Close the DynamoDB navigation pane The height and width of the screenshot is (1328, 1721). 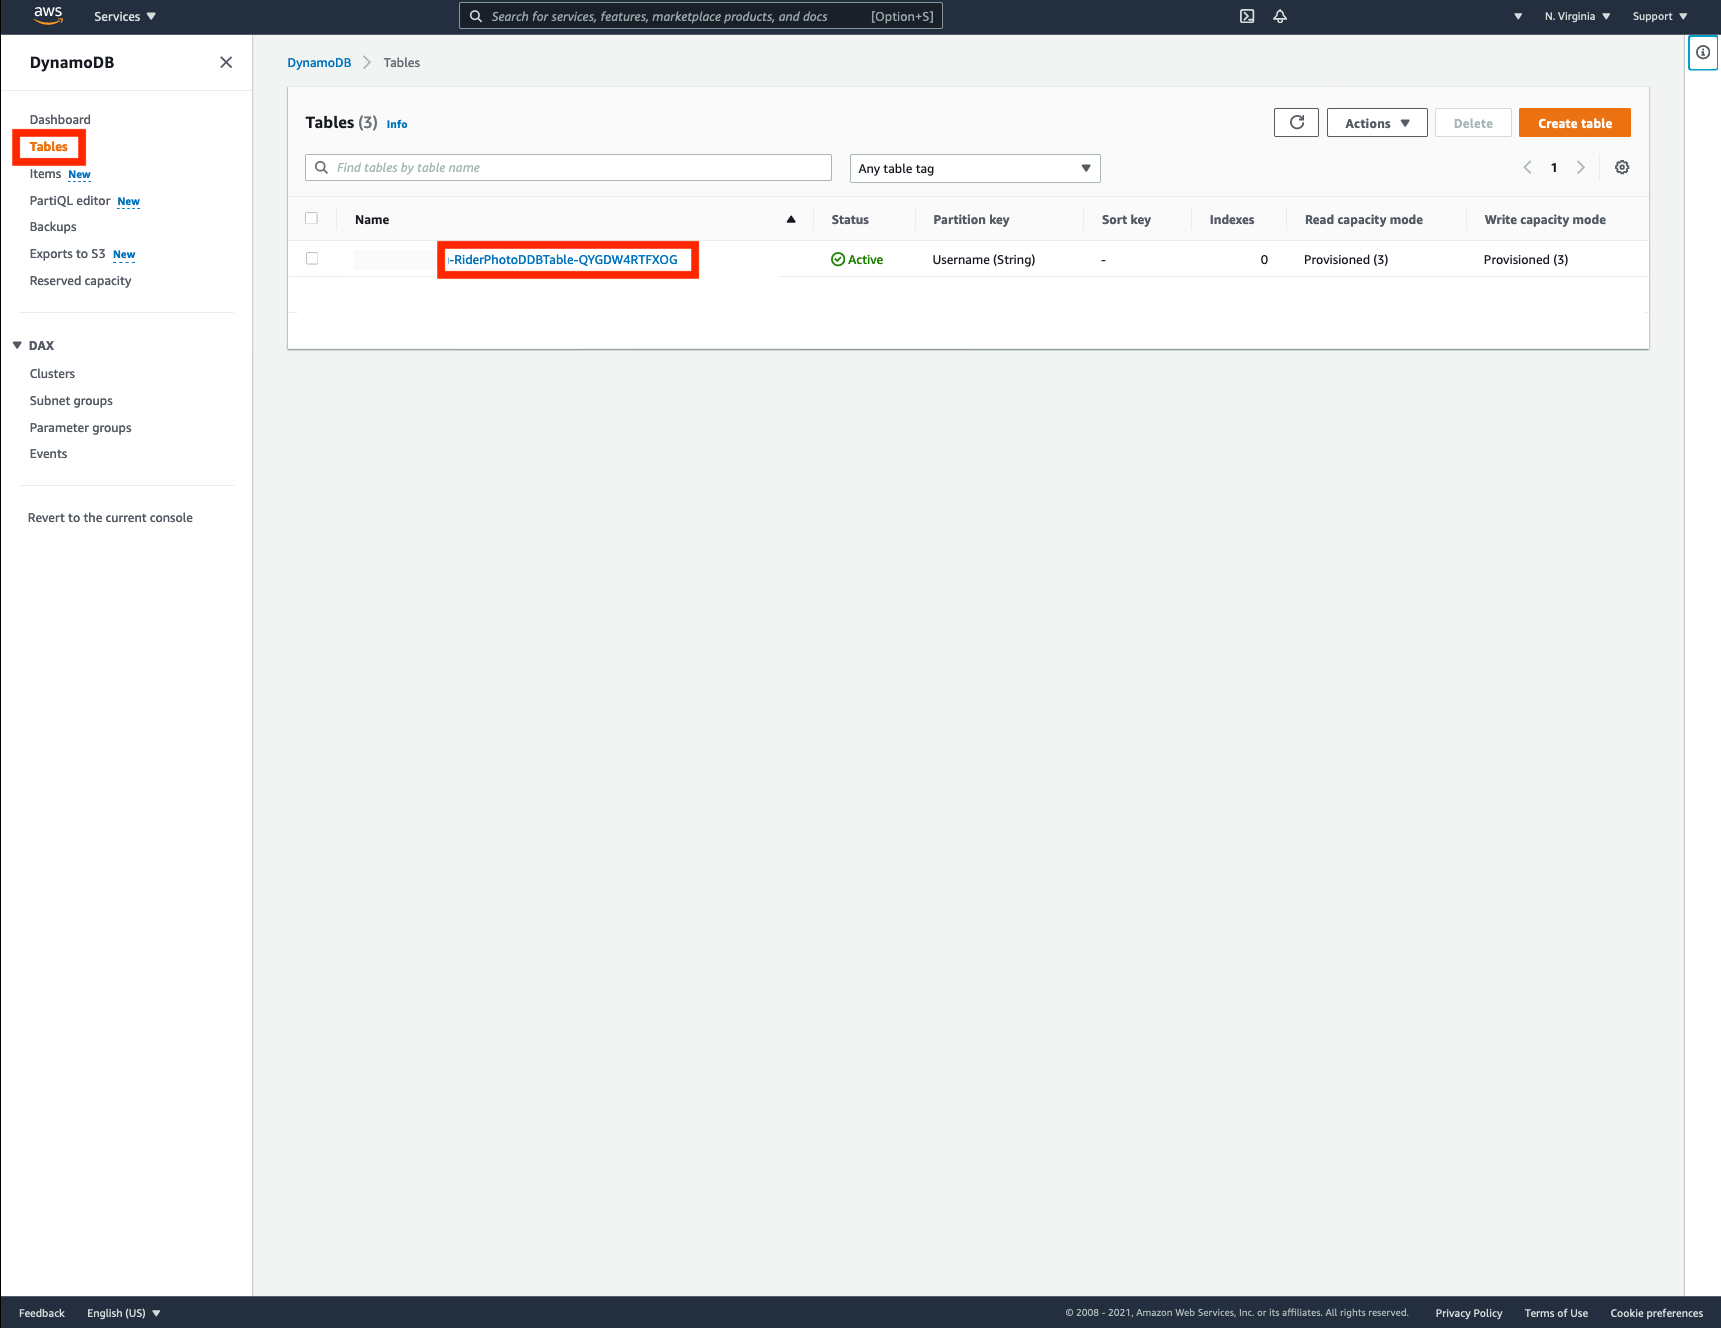pyautogui.click(x=226, y=62)
